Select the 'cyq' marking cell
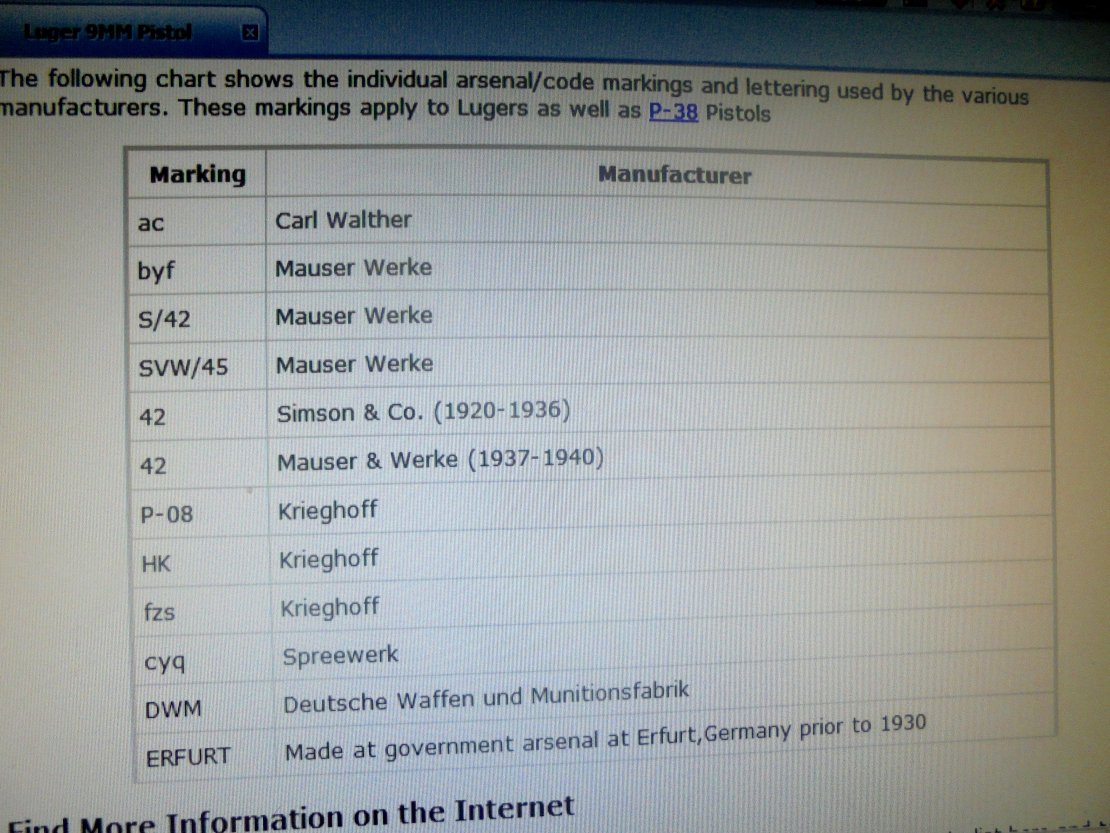 click(202, 659)
